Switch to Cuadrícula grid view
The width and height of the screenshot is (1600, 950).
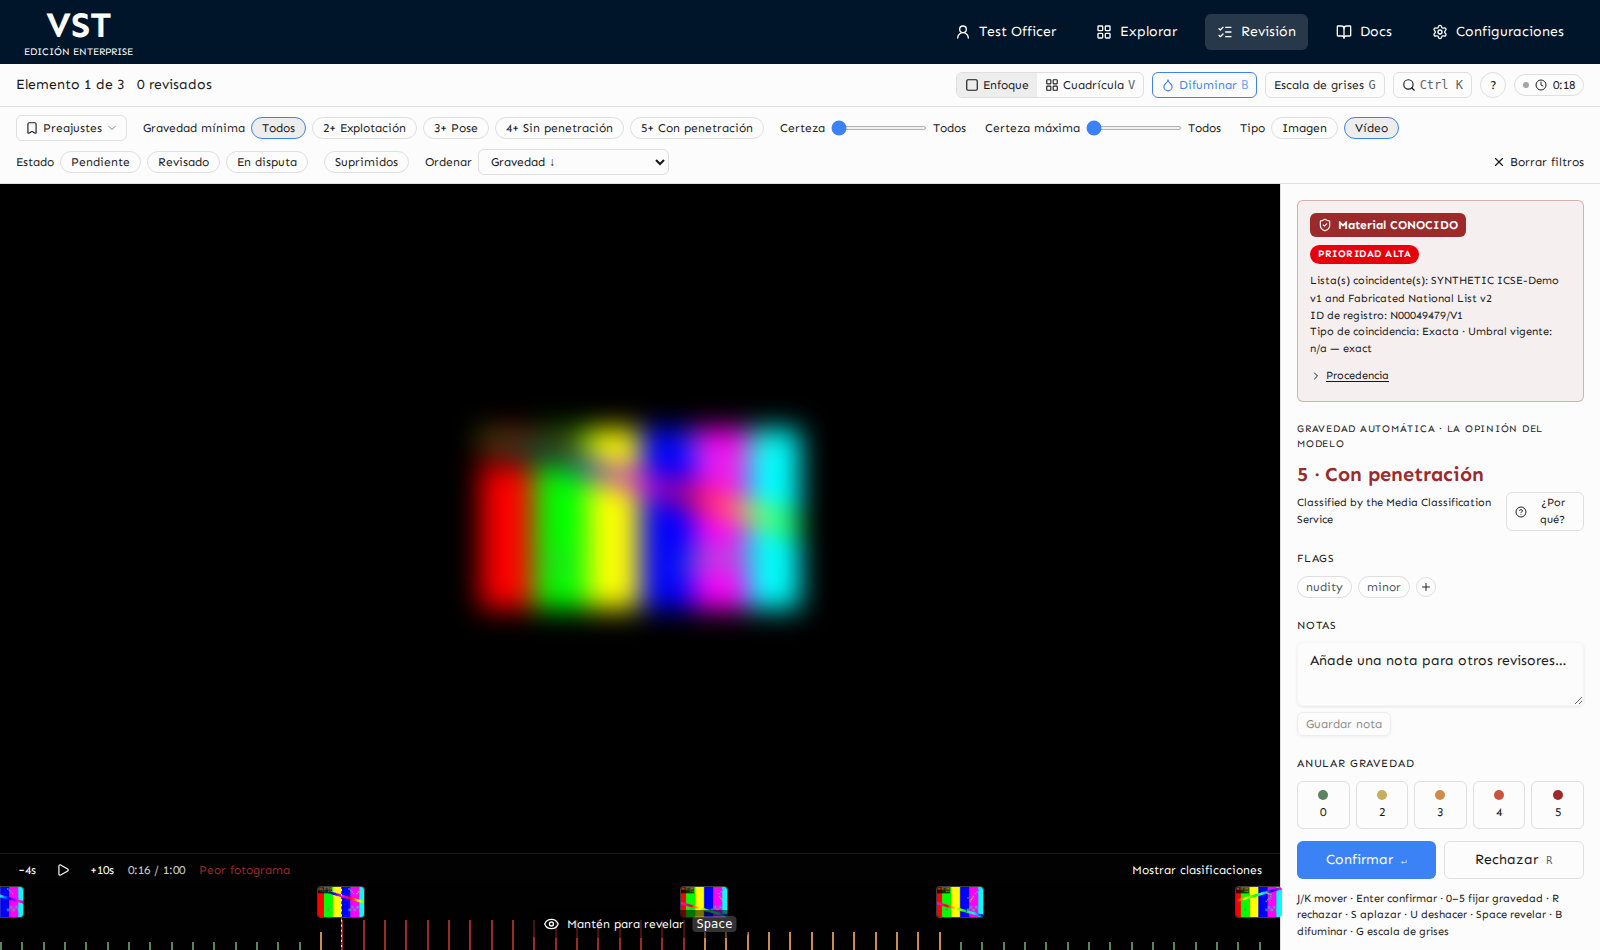coord(1090,85)
